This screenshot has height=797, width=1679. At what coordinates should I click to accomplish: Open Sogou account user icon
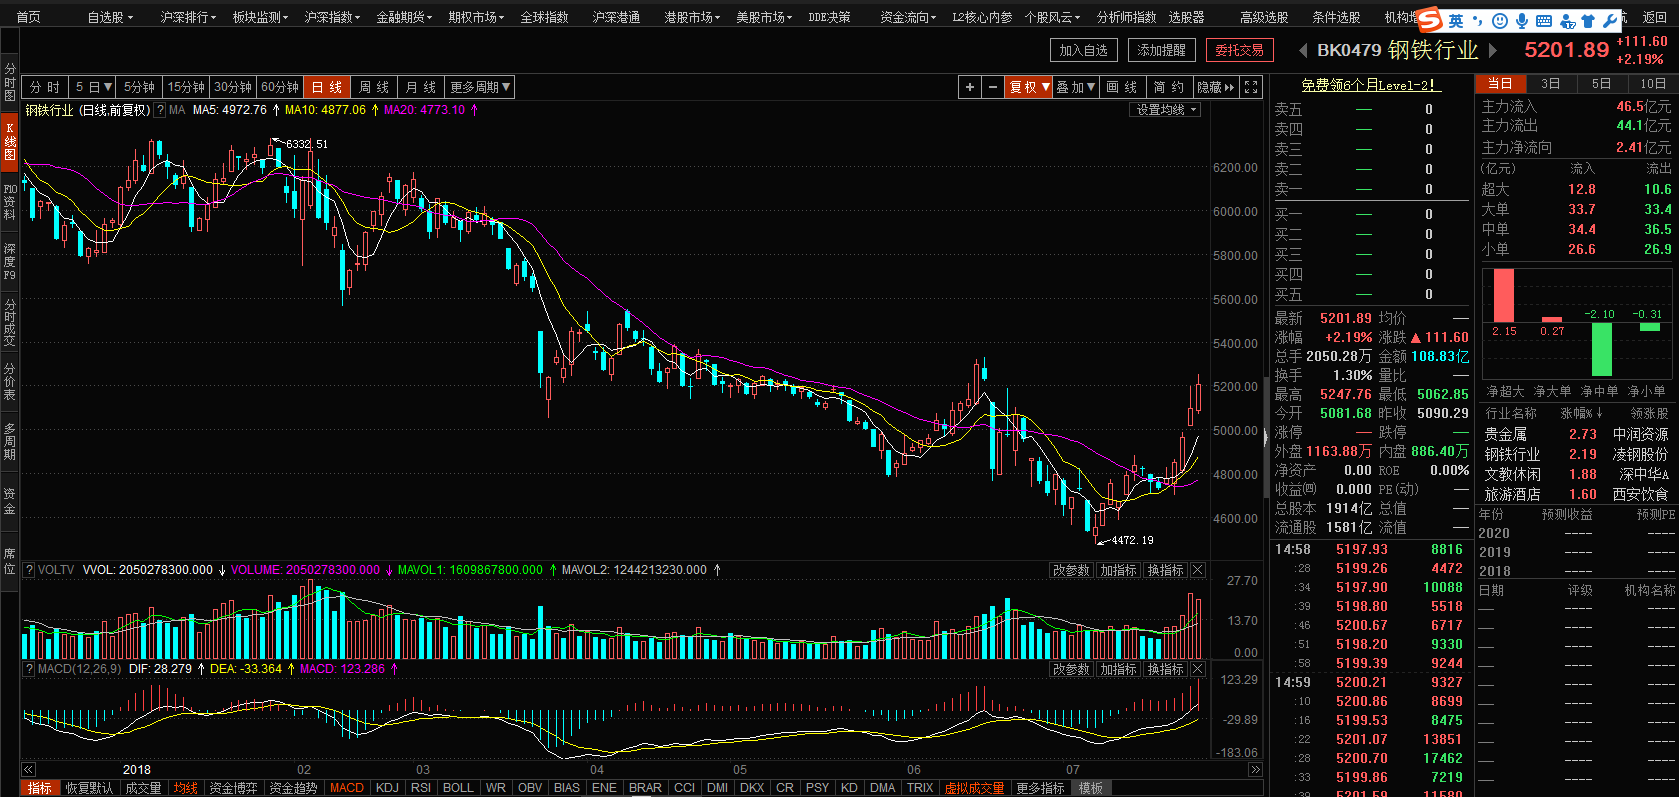tap(1567, 21)
